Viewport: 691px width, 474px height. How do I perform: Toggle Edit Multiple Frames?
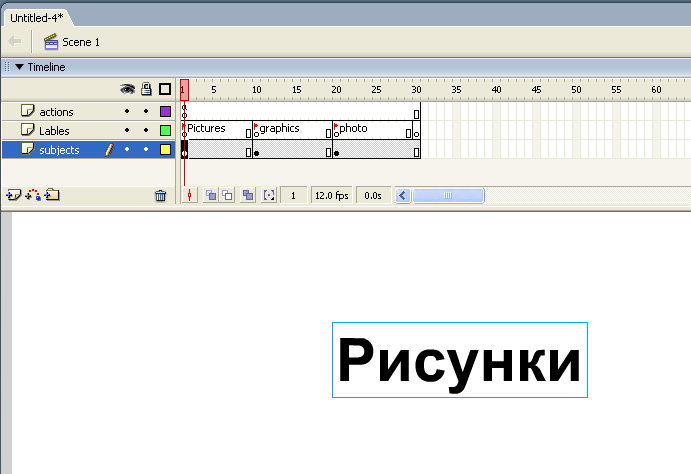click(x=248, y=195)
